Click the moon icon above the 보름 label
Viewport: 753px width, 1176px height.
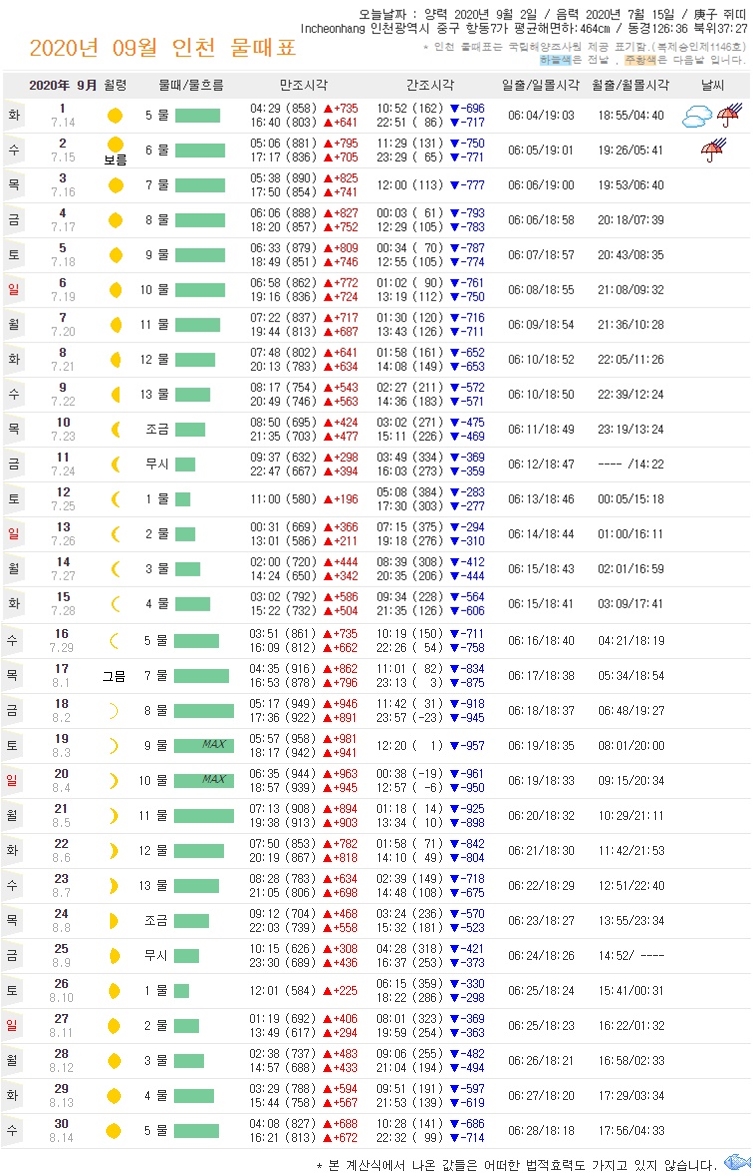point(115,144)
